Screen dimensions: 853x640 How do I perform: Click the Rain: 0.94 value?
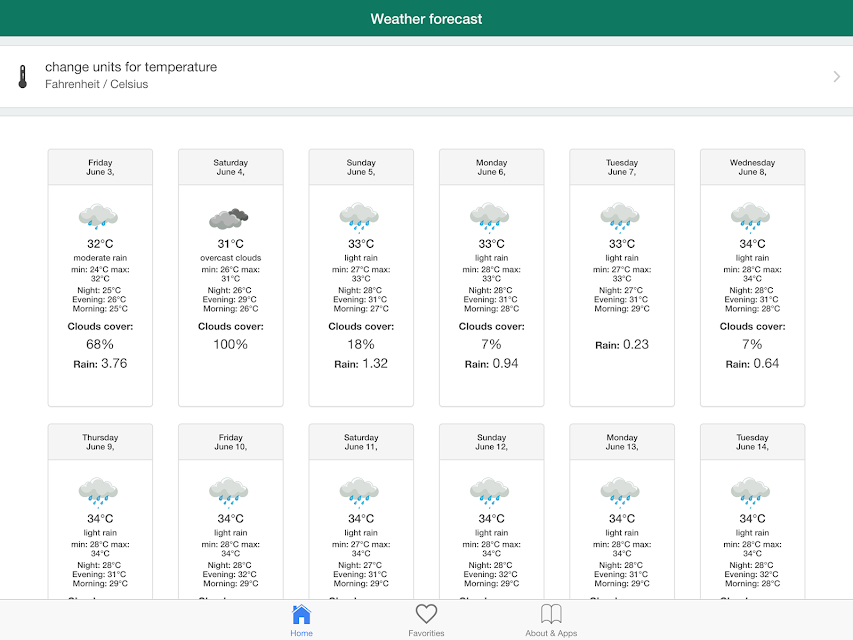pos(492,364)
